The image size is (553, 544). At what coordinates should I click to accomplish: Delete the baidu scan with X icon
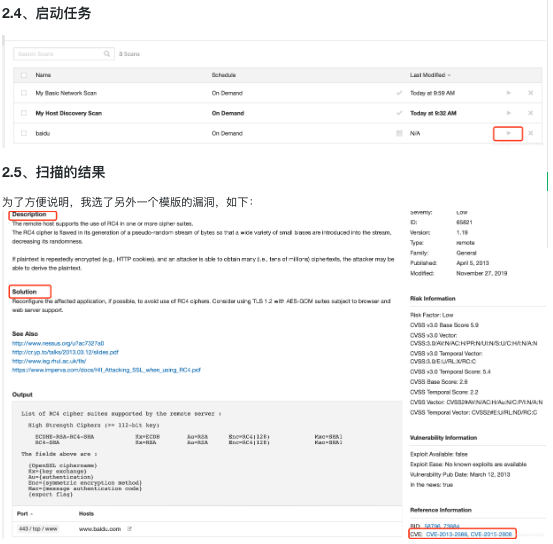click(530, 133)
